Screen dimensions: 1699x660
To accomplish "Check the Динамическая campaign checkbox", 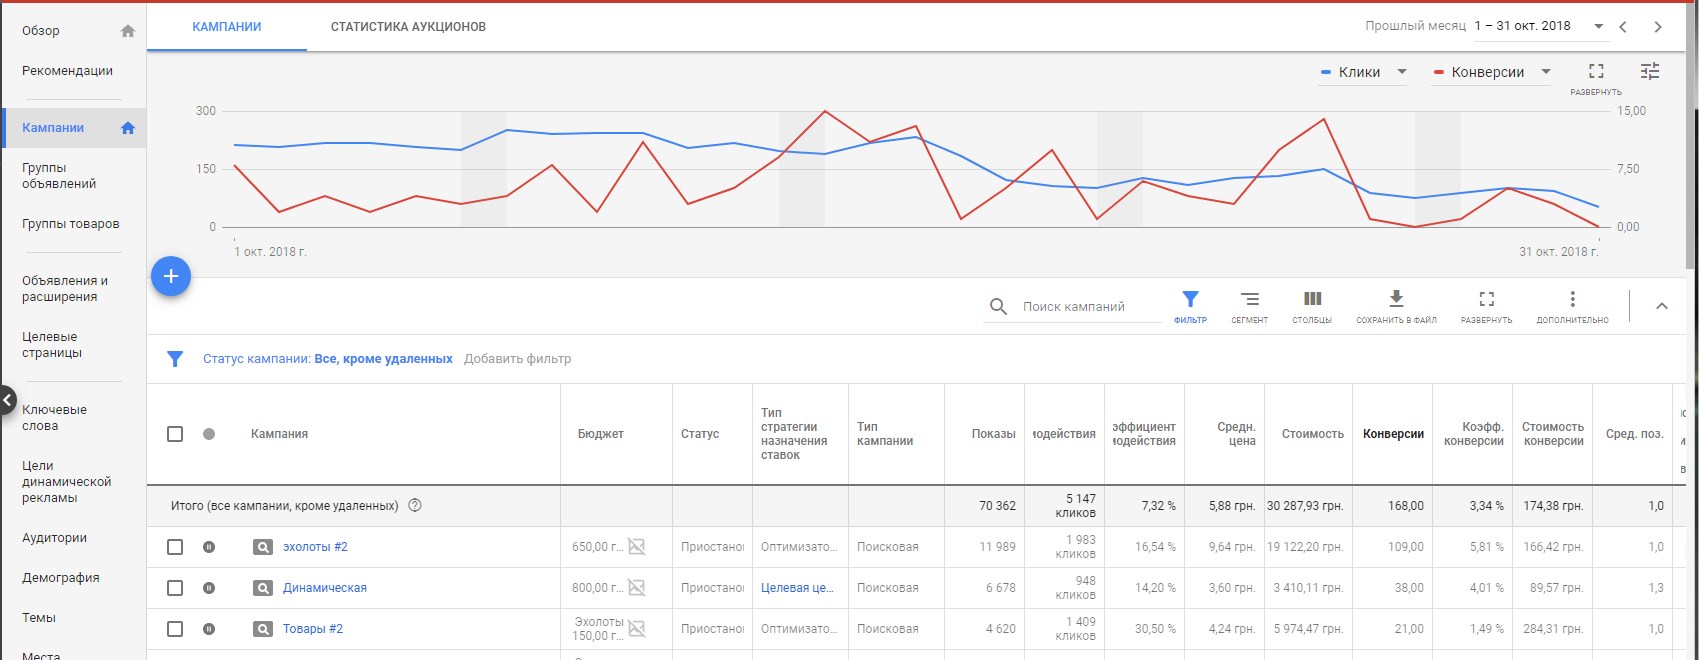I will tap(175, 588).
